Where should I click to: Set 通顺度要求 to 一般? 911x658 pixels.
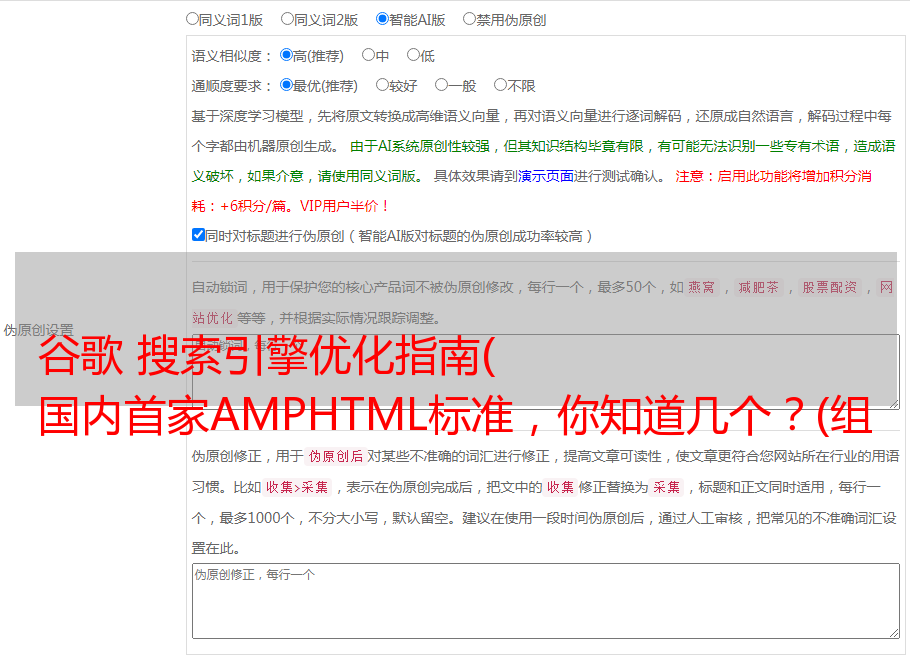[442, 85]
